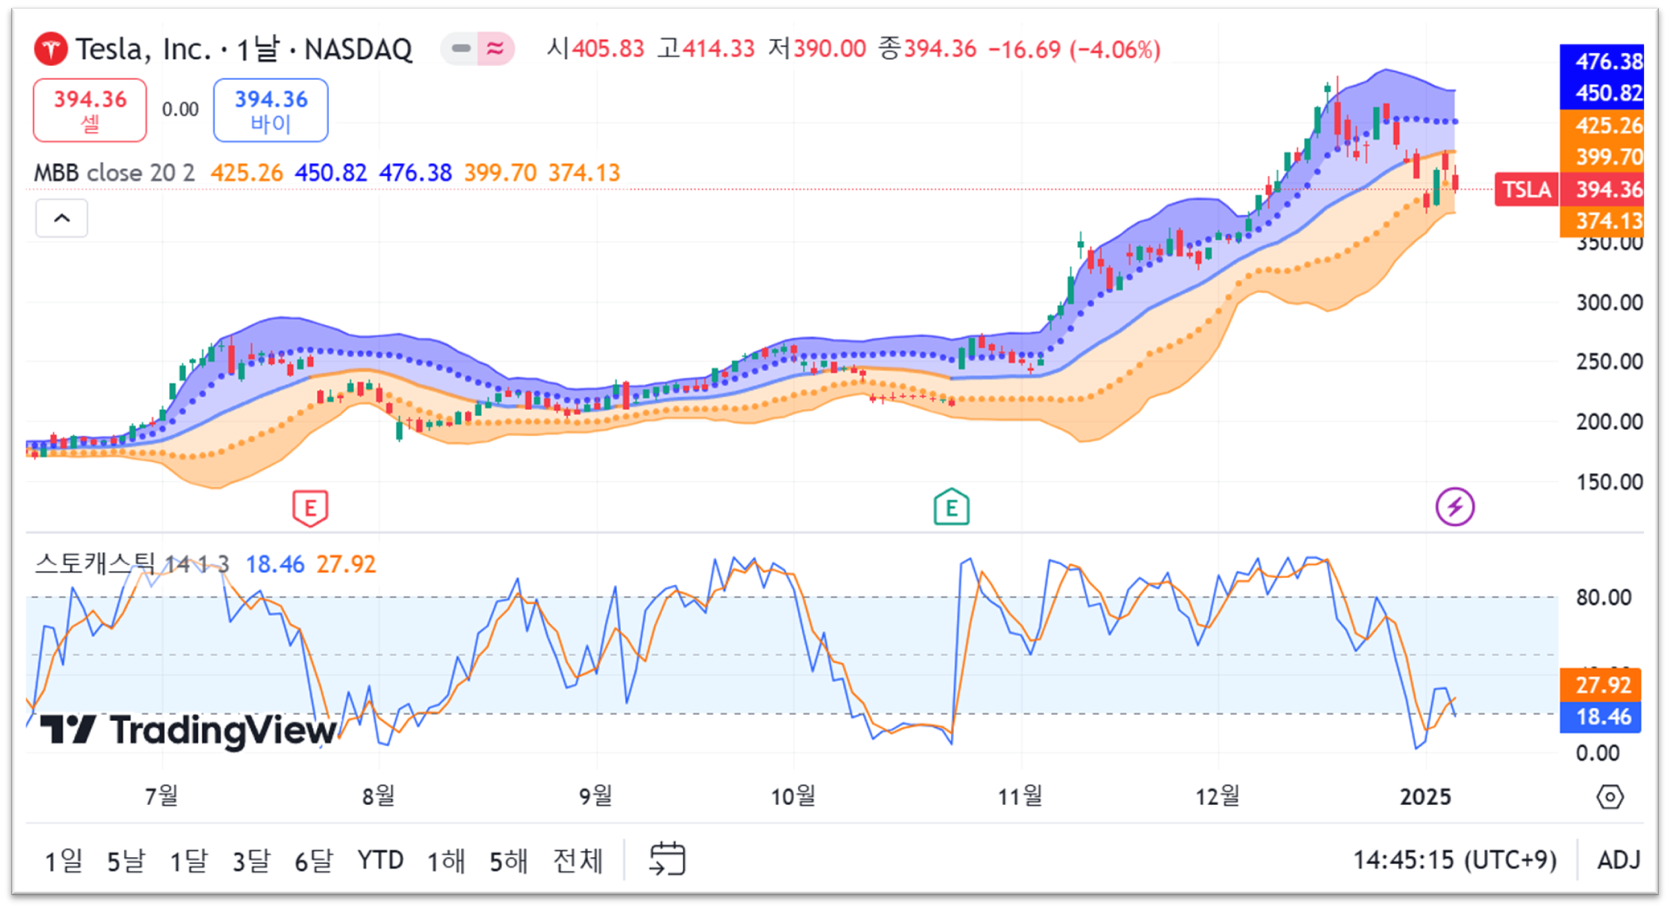This screenshot has width=1670, height=909.
Task: Select the 1일 time range
Action: pos(63,860)
